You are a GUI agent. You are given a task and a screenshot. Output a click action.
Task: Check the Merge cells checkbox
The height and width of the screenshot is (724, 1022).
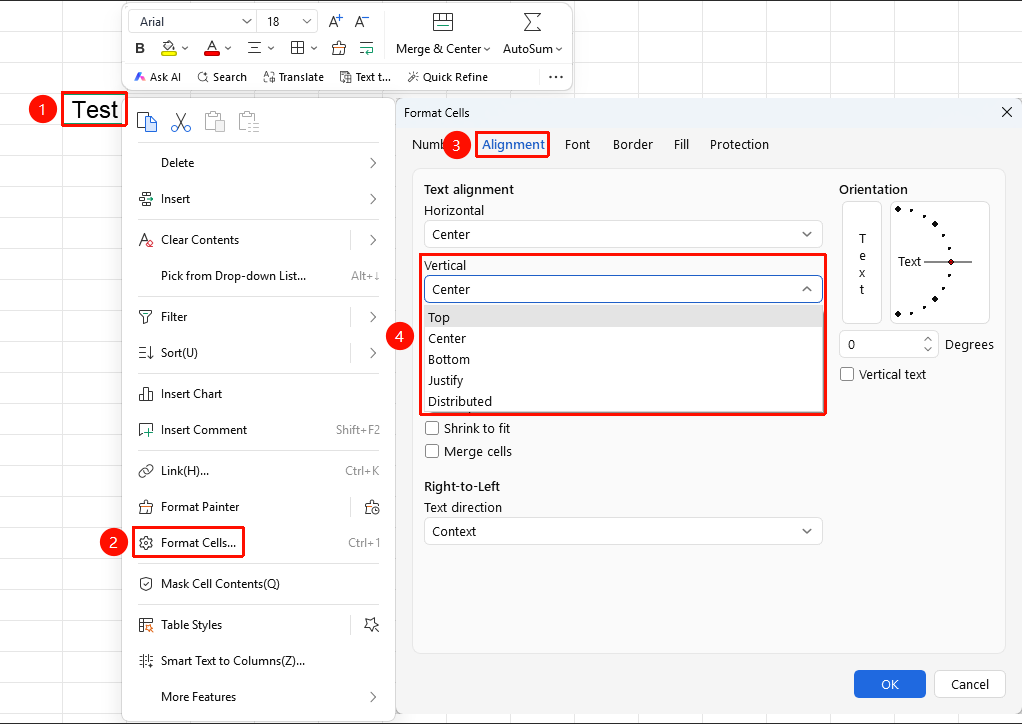click(x=431, y=452)
